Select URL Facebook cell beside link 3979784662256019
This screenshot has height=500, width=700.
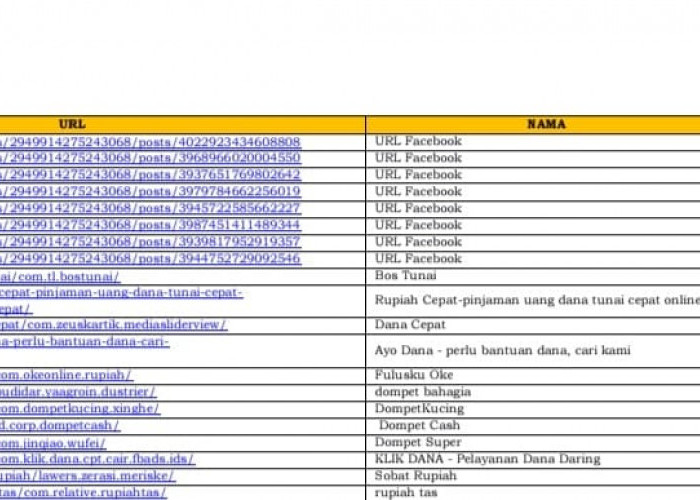click(533, 192)
